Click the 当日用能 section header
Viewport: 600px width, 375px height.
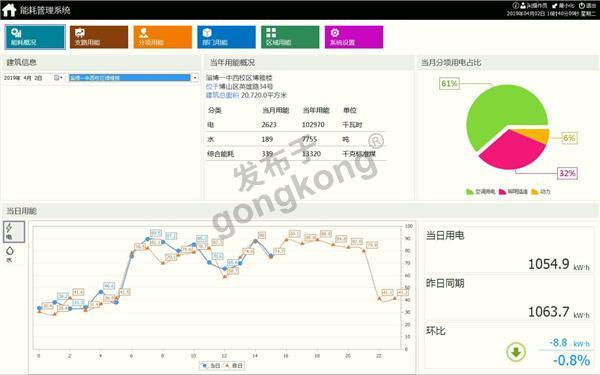300,211
